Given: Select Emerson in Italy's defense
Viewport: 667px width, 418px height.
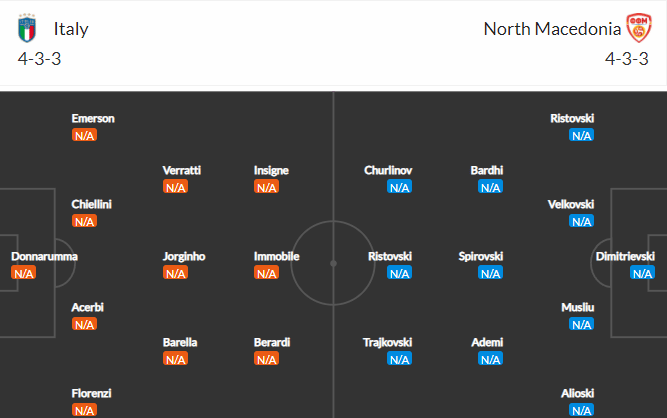Looking at the screenshot, I should click(x=93, y=118).
